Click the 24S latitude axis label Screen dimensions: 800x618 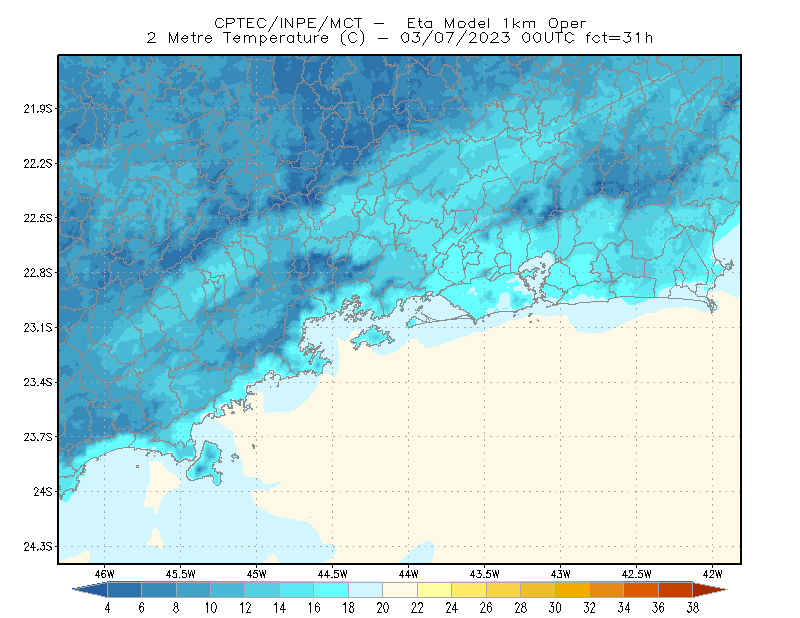click(42, 491)
